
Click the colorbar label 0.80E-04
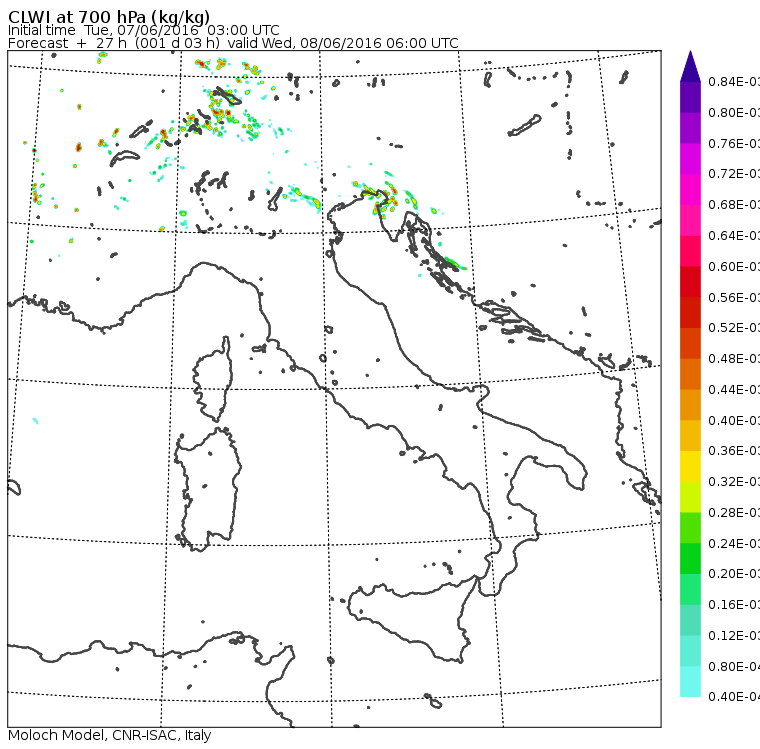tap(734, 667)
